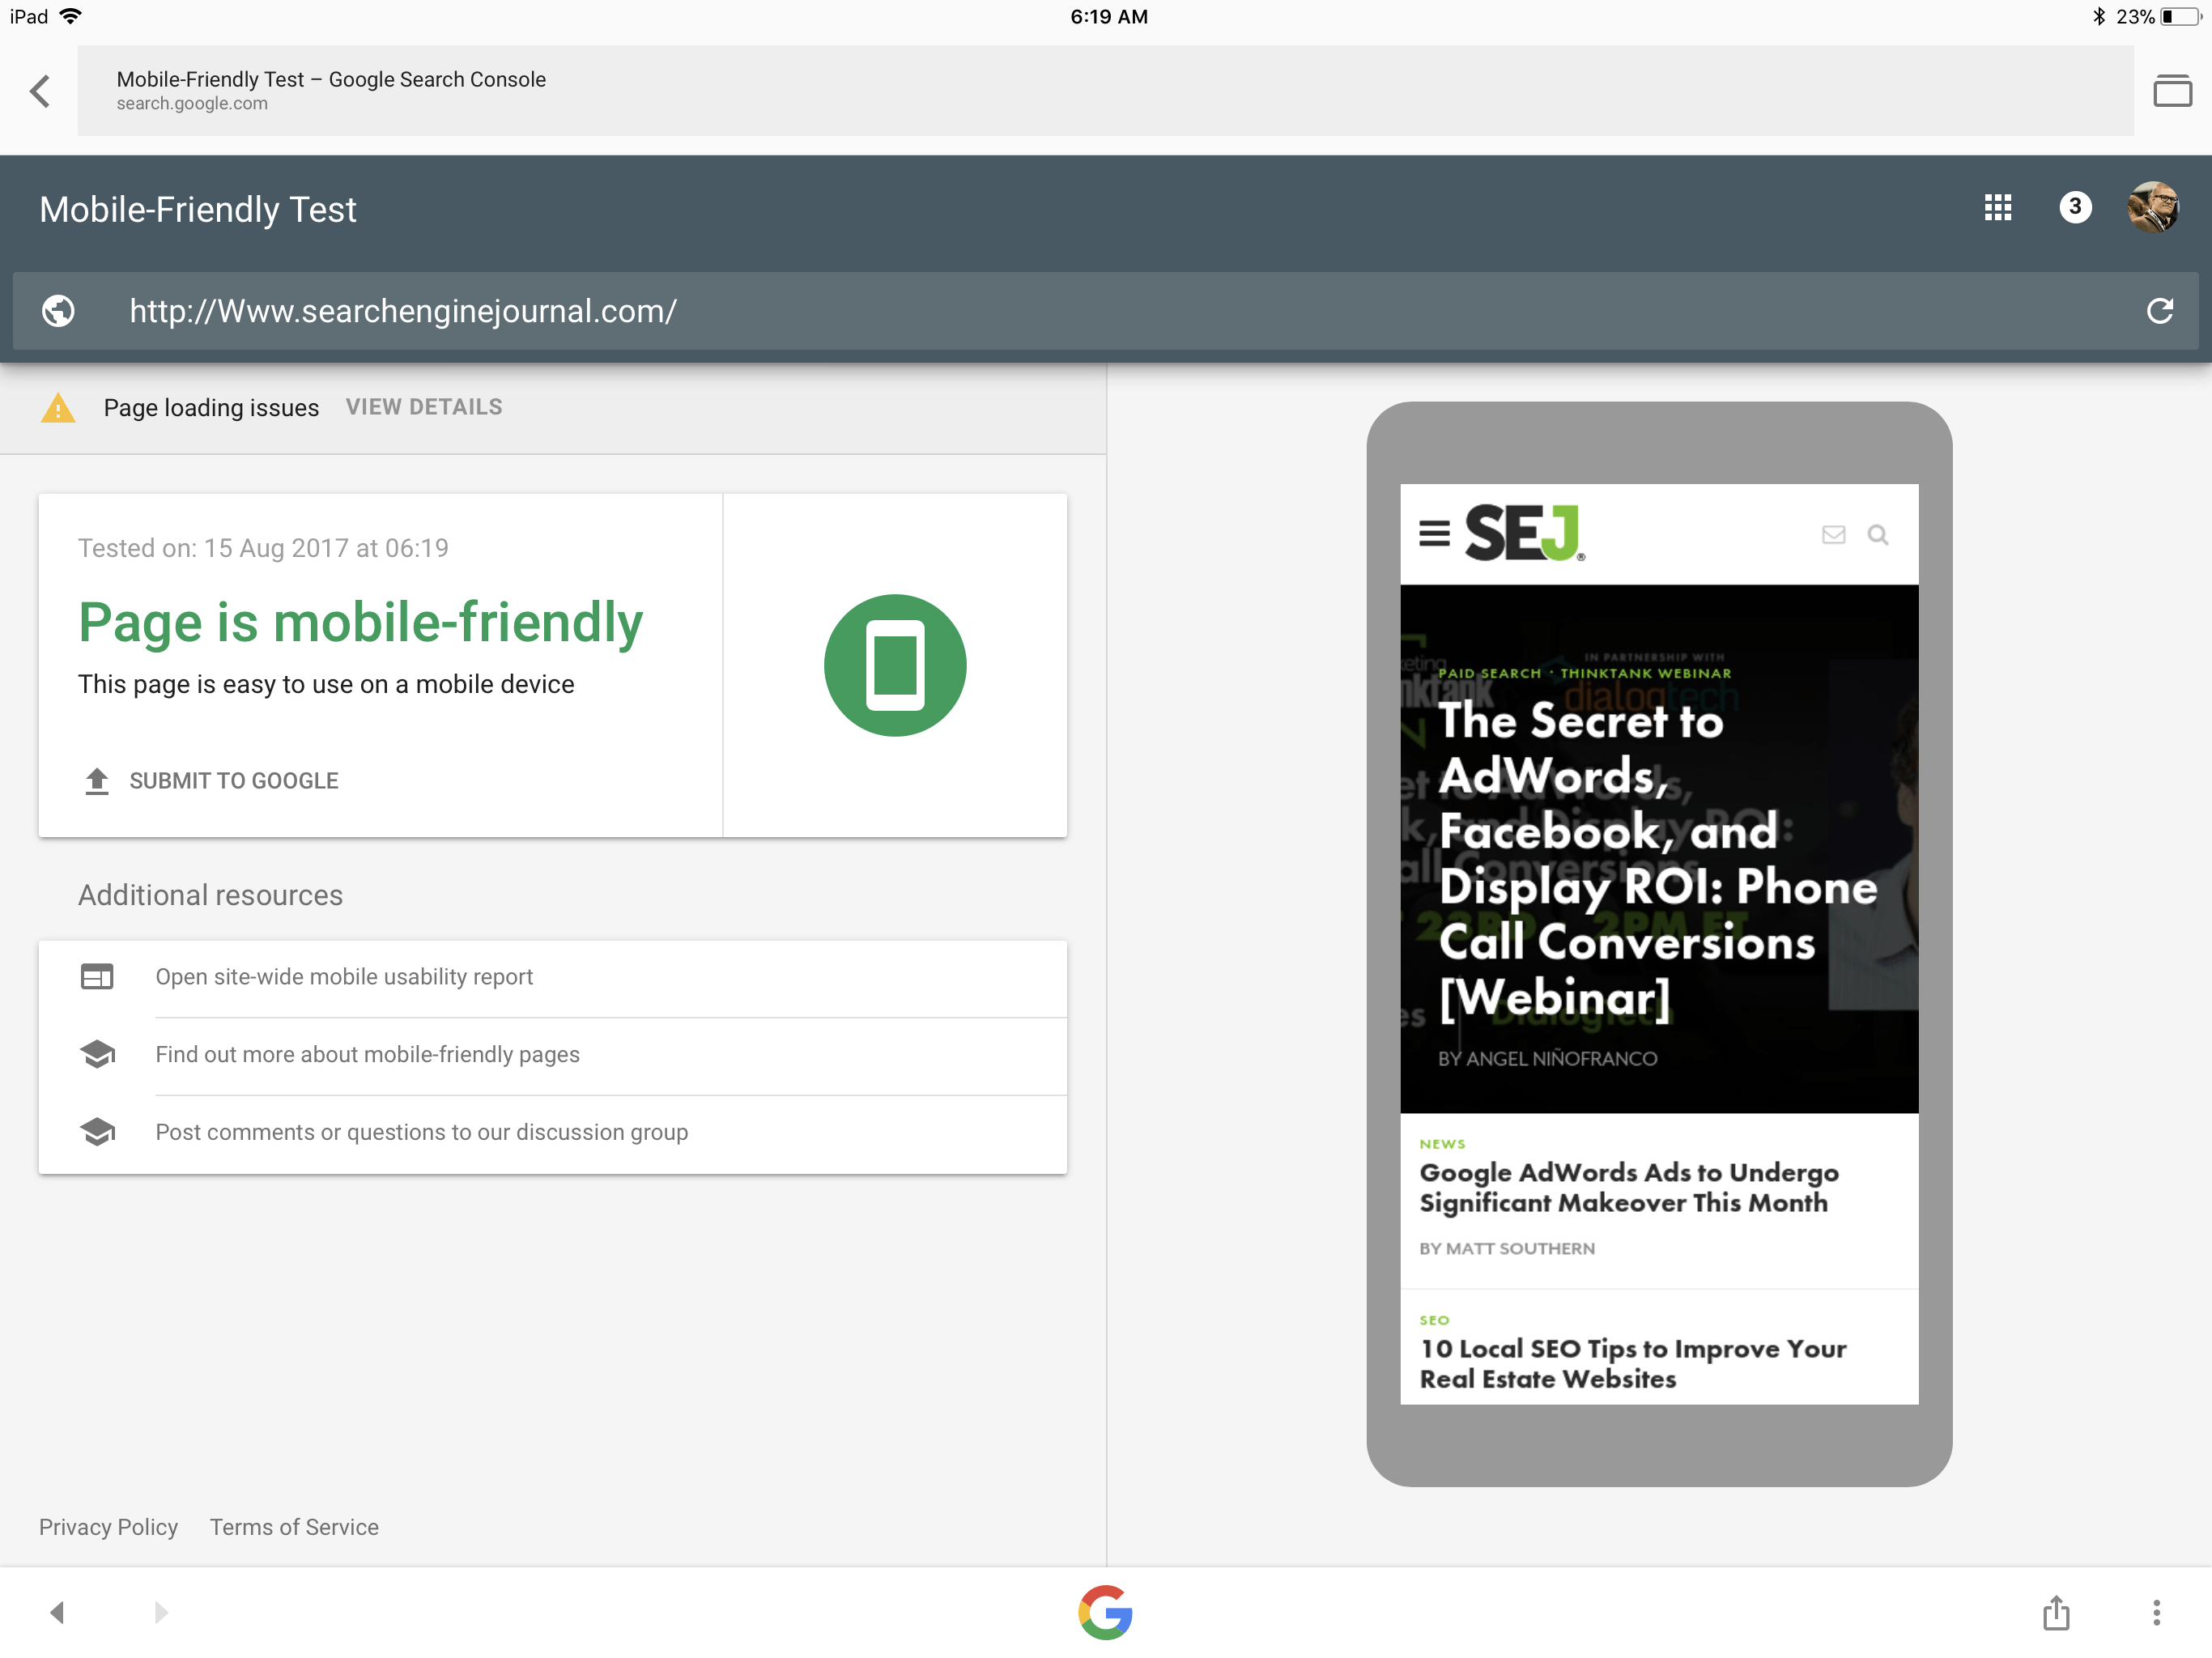The width and height of the screenshot is (2212, 1658).
Task: Click the green mobile-friendly phone icon
Action: tap(895, 665)
